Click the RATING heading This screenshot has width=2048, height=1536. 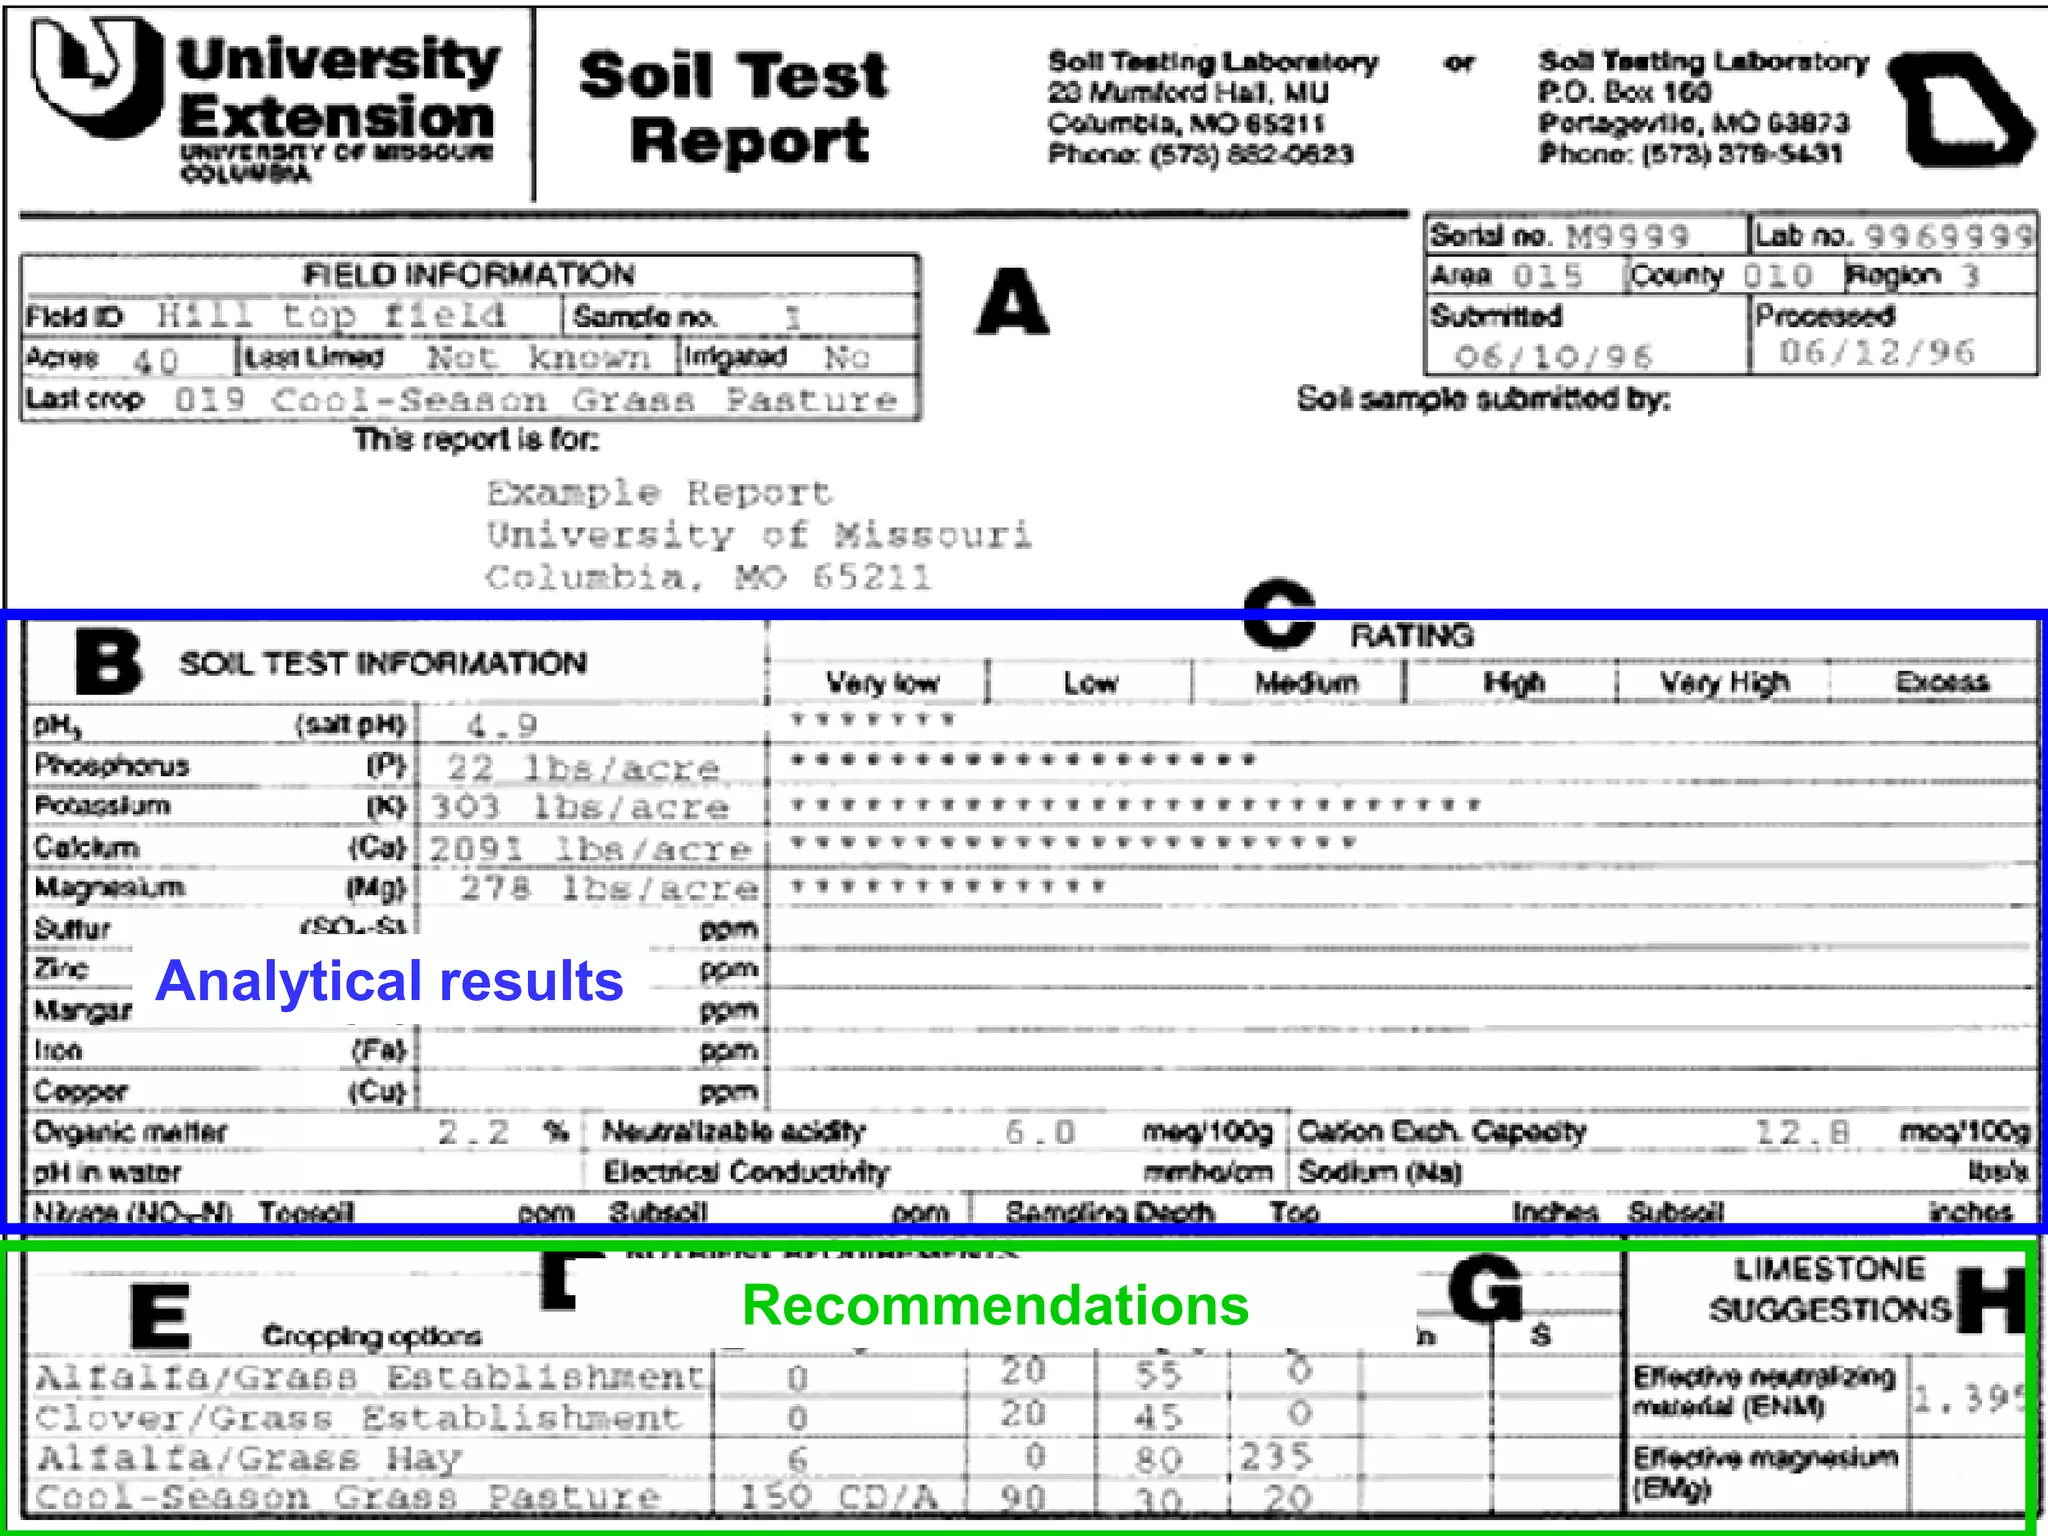(x=1412, y=636)
